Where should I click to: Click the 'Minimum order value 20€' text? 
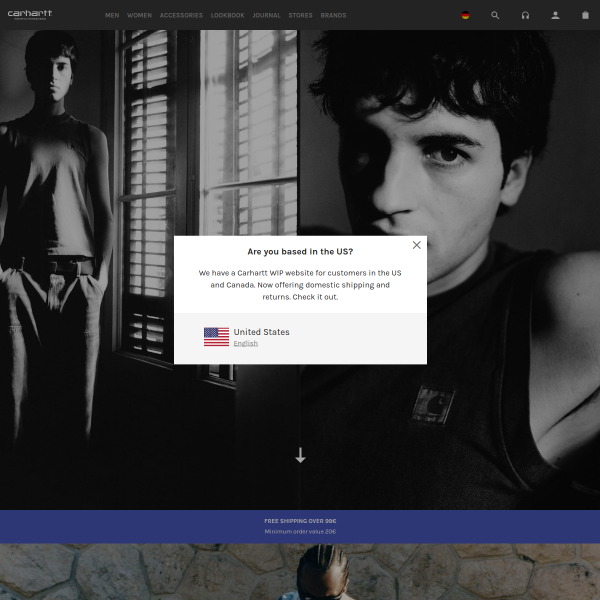pyautogui.click(x=300, y=532)
